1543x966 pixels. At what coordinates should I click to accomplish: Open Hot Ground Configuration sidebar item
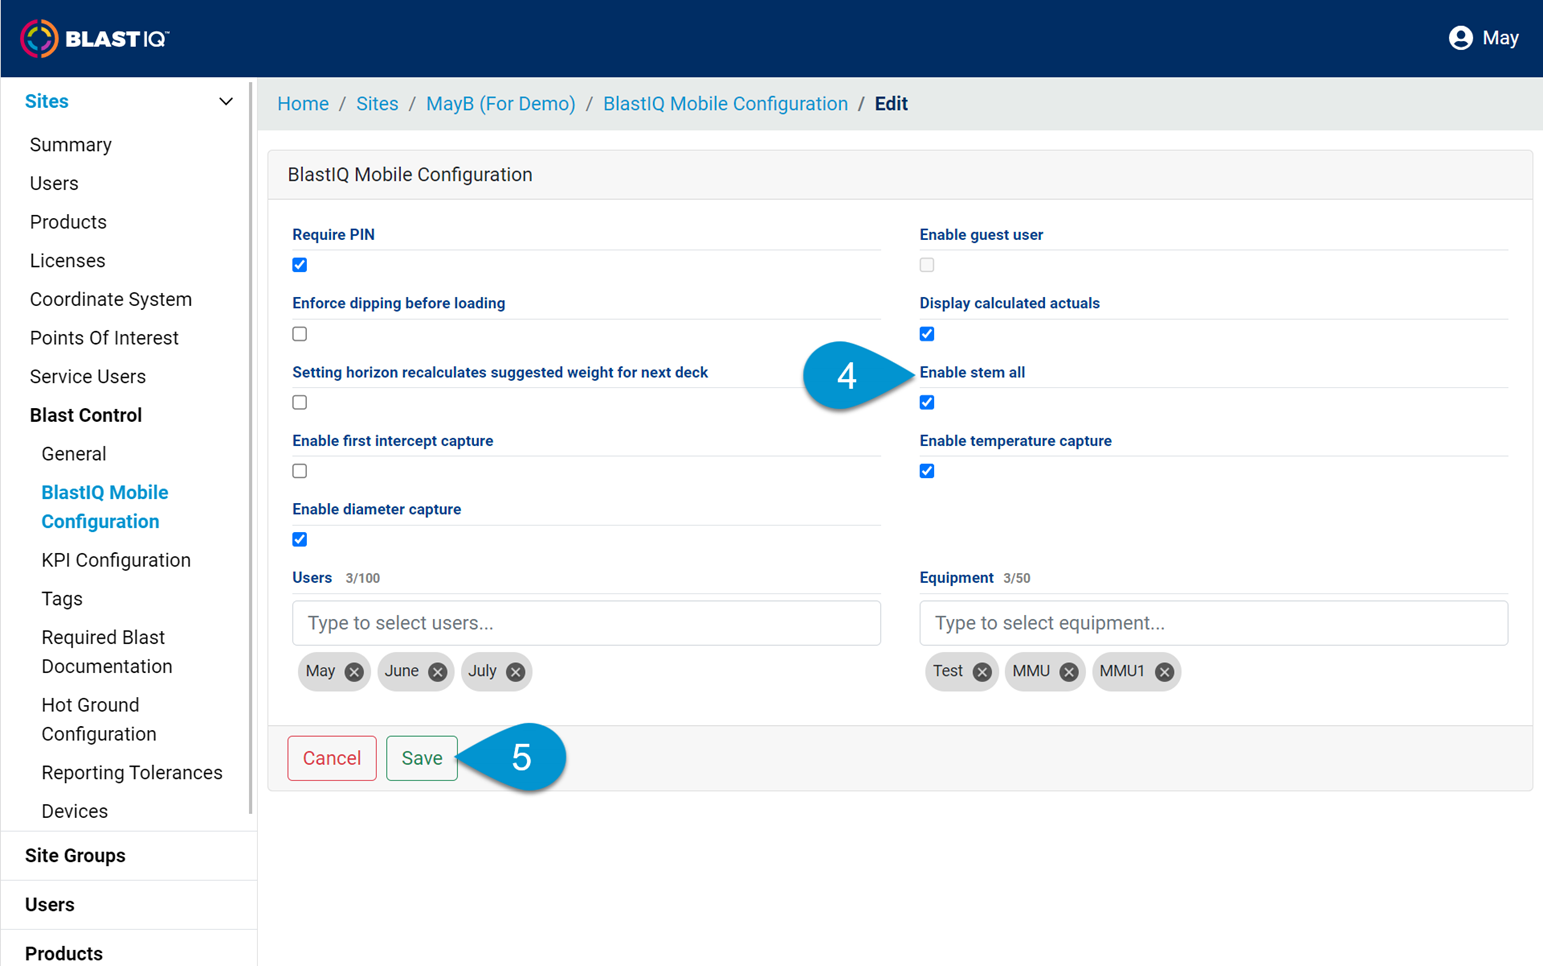point(99,720)
